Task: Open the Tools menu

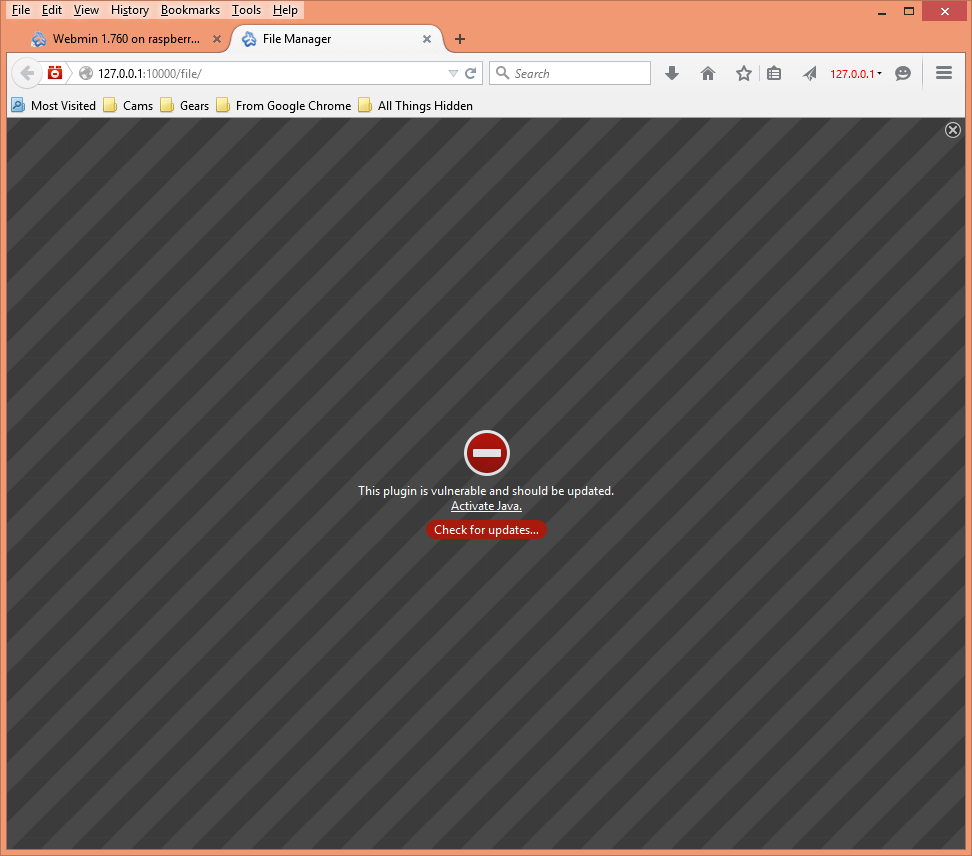Action: pyautogui.click(x=246, y=10)
